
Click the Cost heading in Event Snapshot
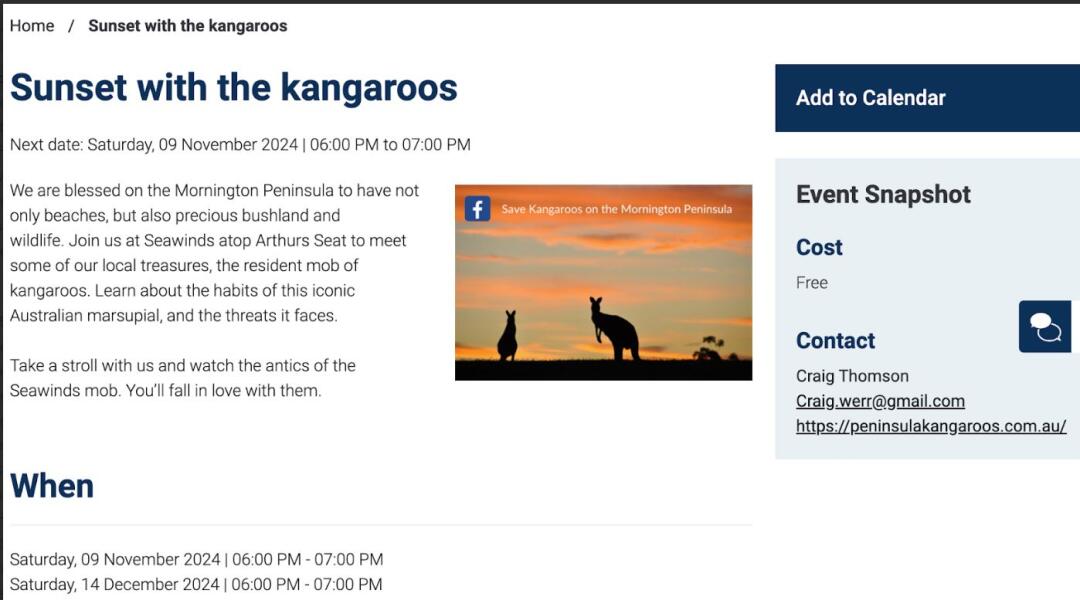click(x=819, y=247)
